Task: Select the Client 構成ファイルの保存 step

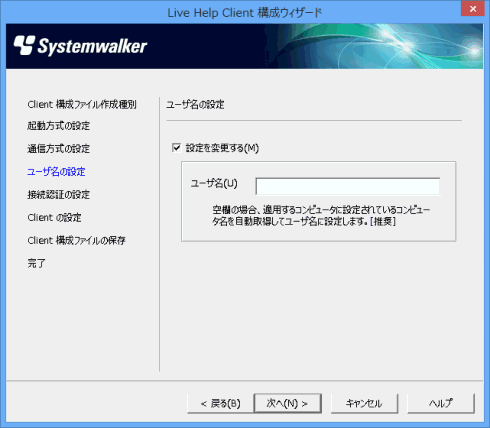Action: pos(77,240)
